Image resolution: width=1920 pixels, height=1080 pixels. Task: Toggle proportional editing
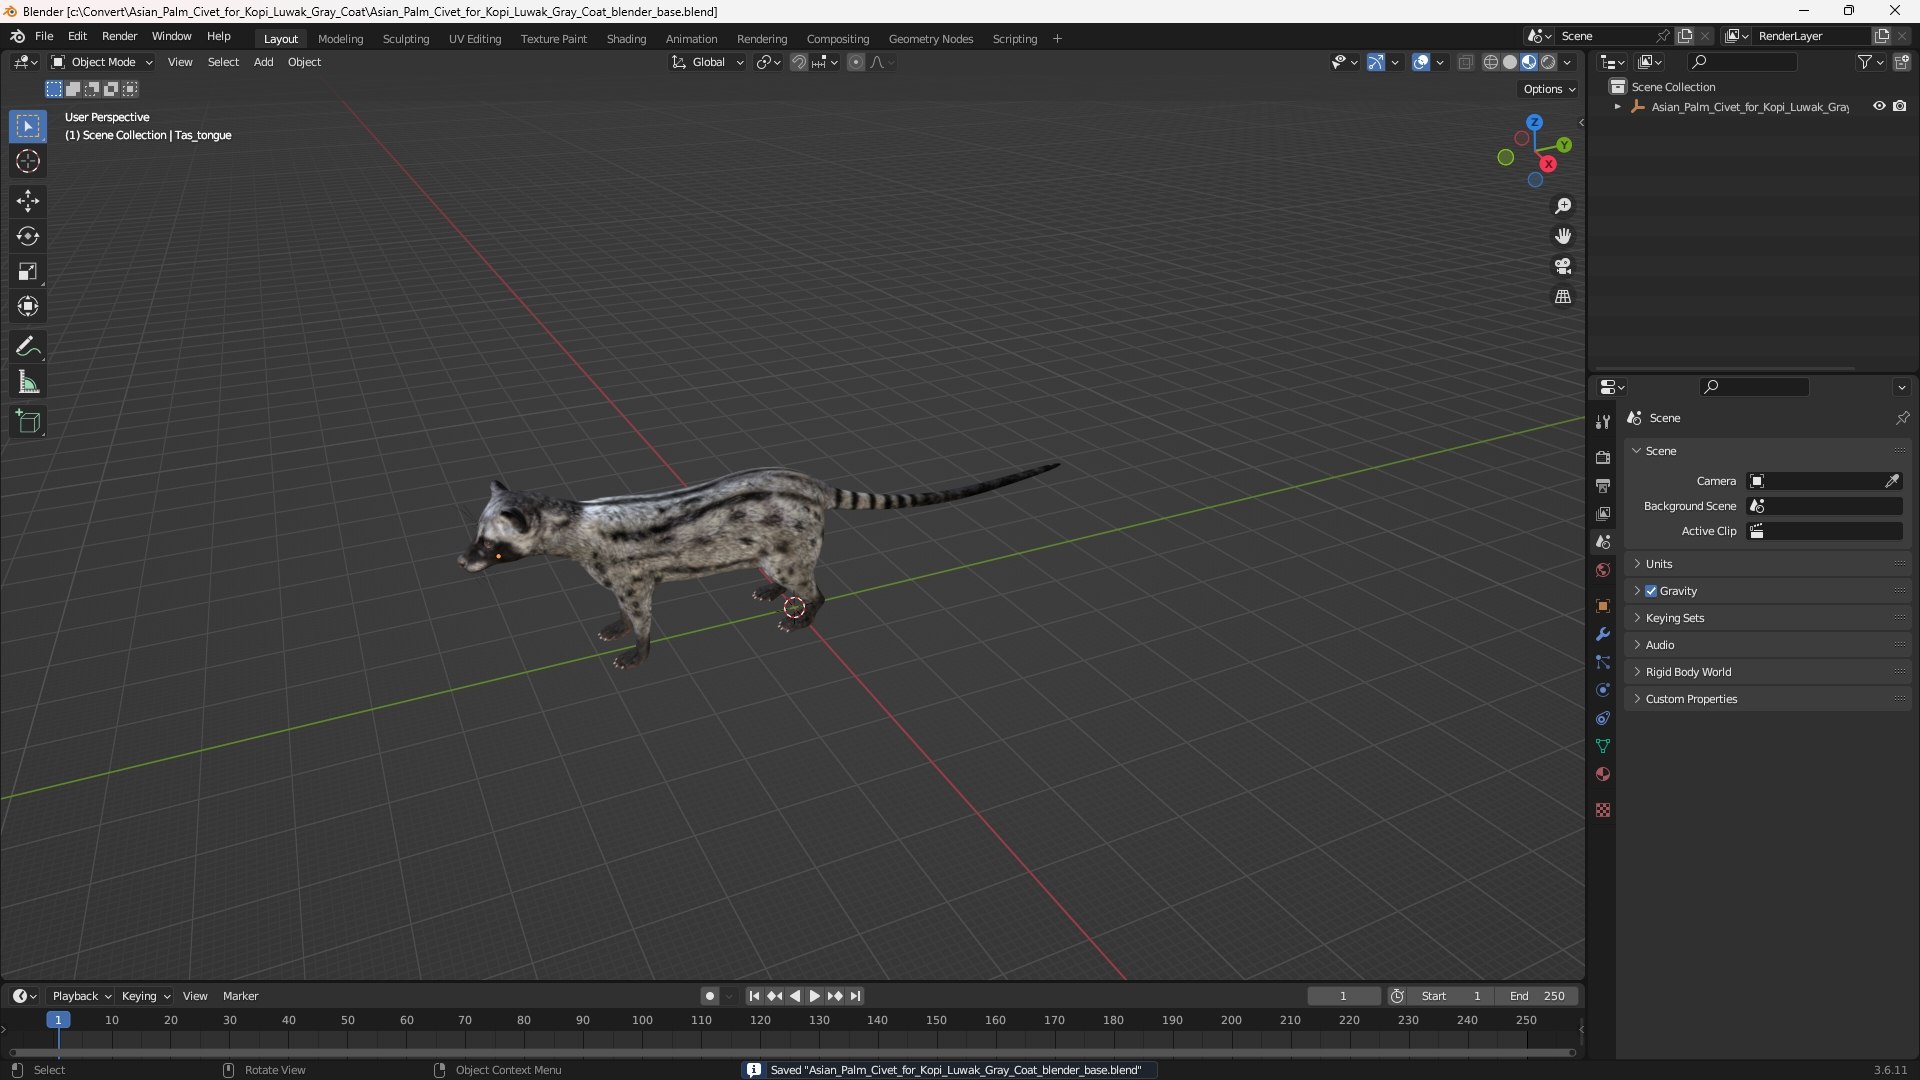point(856,62)
